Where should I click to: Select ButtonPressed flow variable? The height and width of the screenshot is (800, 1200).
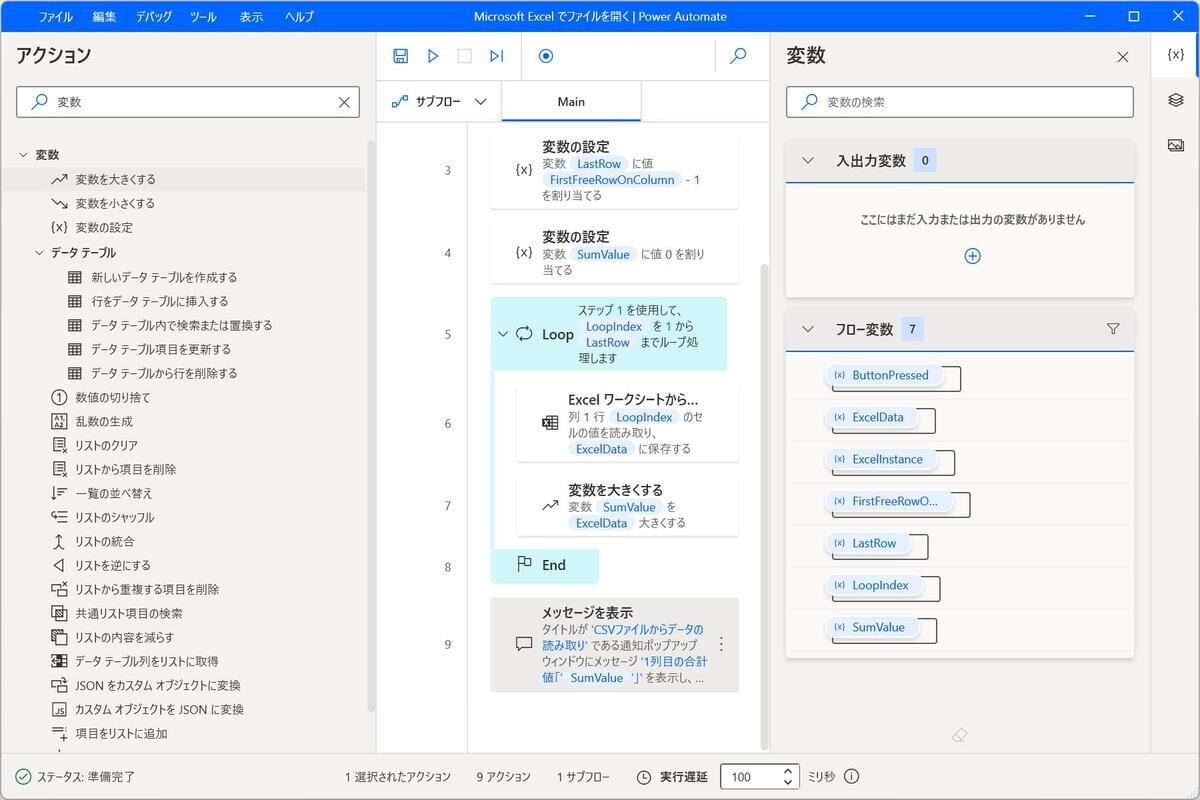click(x=882, y=375)
